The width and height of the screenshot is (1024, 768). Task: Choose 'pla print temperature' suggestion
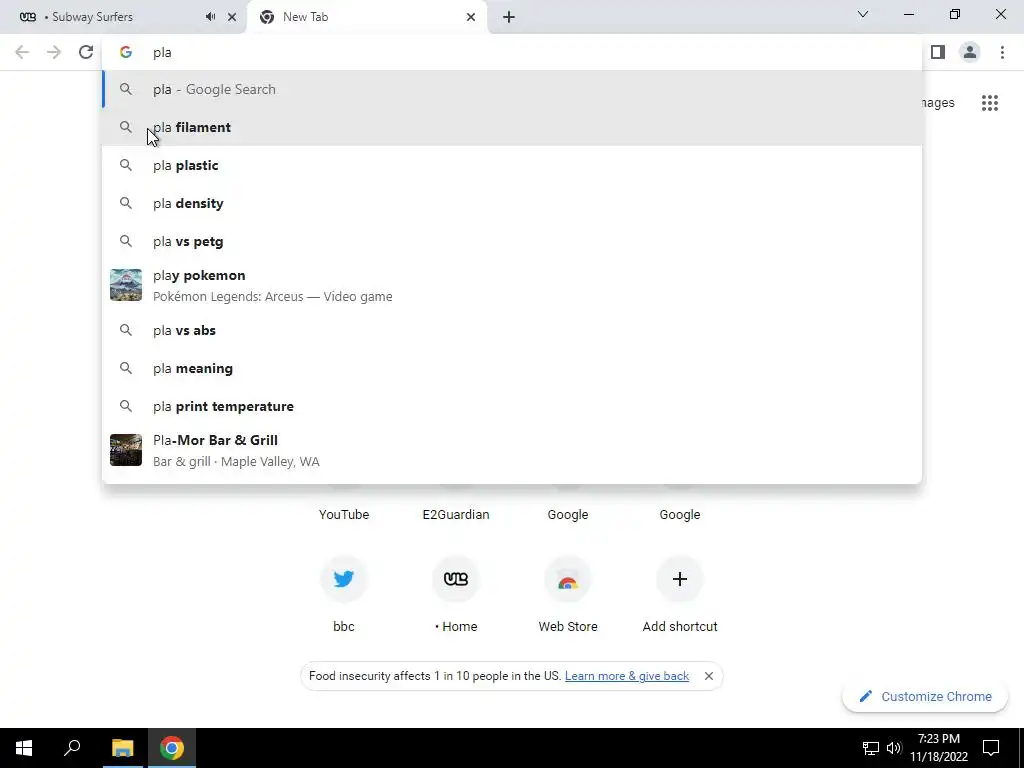coord(512,406)
